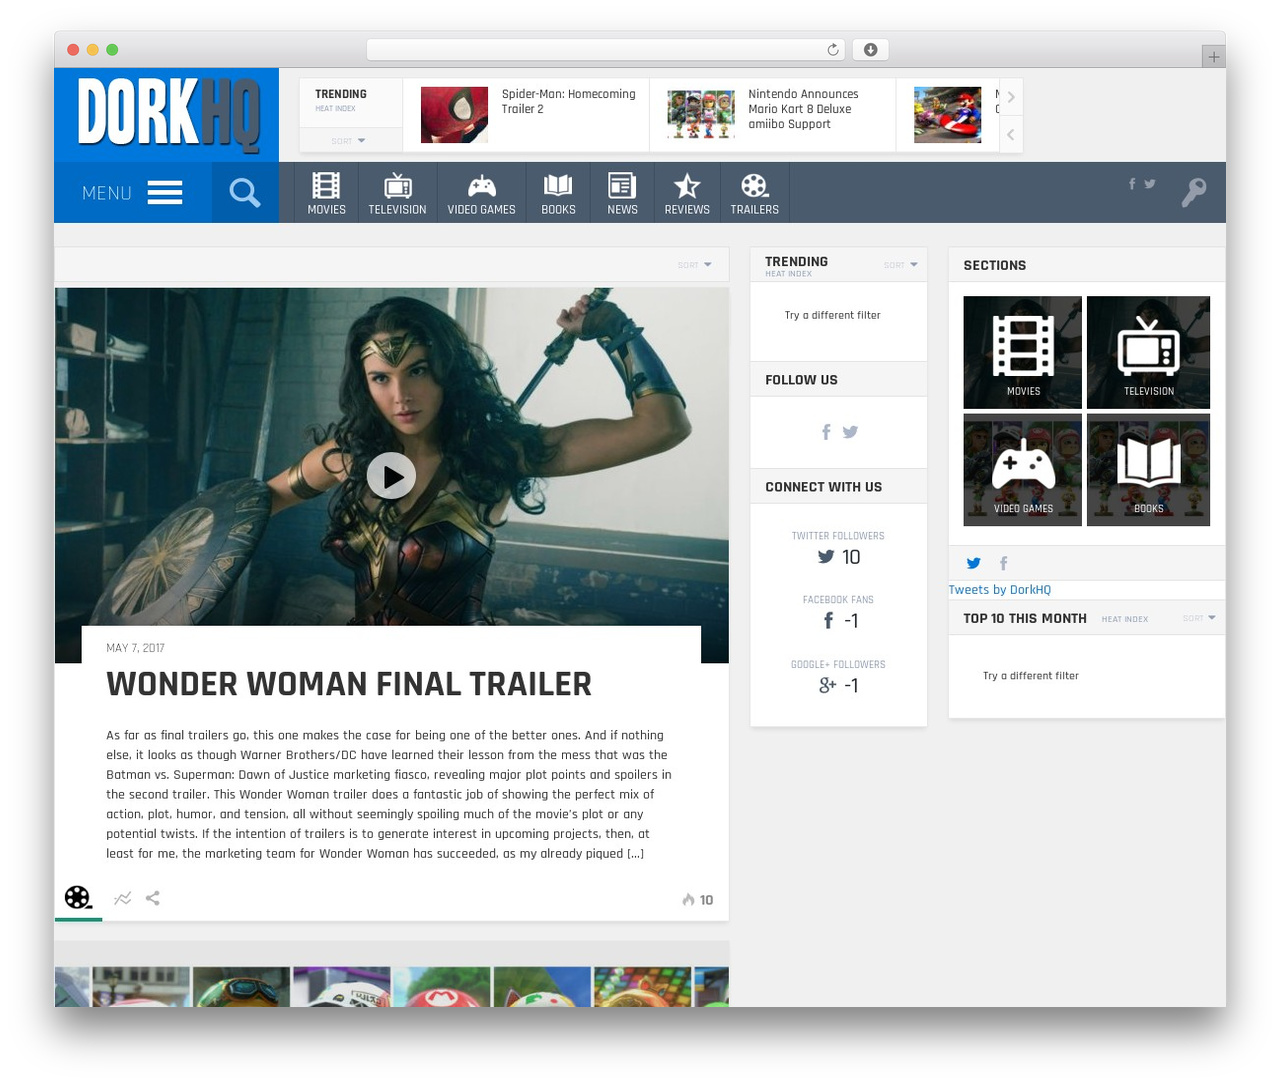Click the trend graph icon under article
1280x1084 pixels.
click(x=122, y=898)
